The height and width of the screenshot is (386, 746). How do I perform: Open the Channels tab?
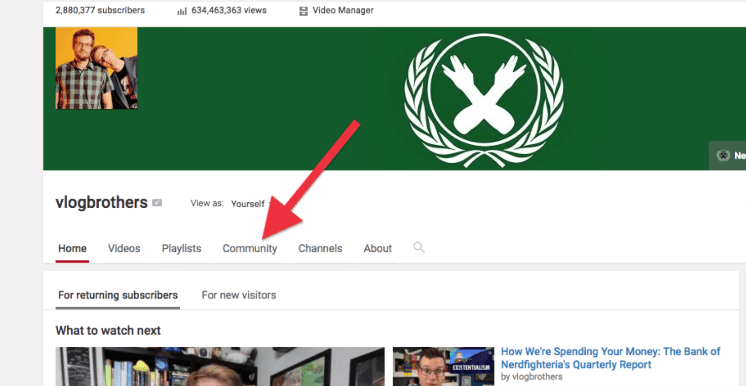point(320,248)
